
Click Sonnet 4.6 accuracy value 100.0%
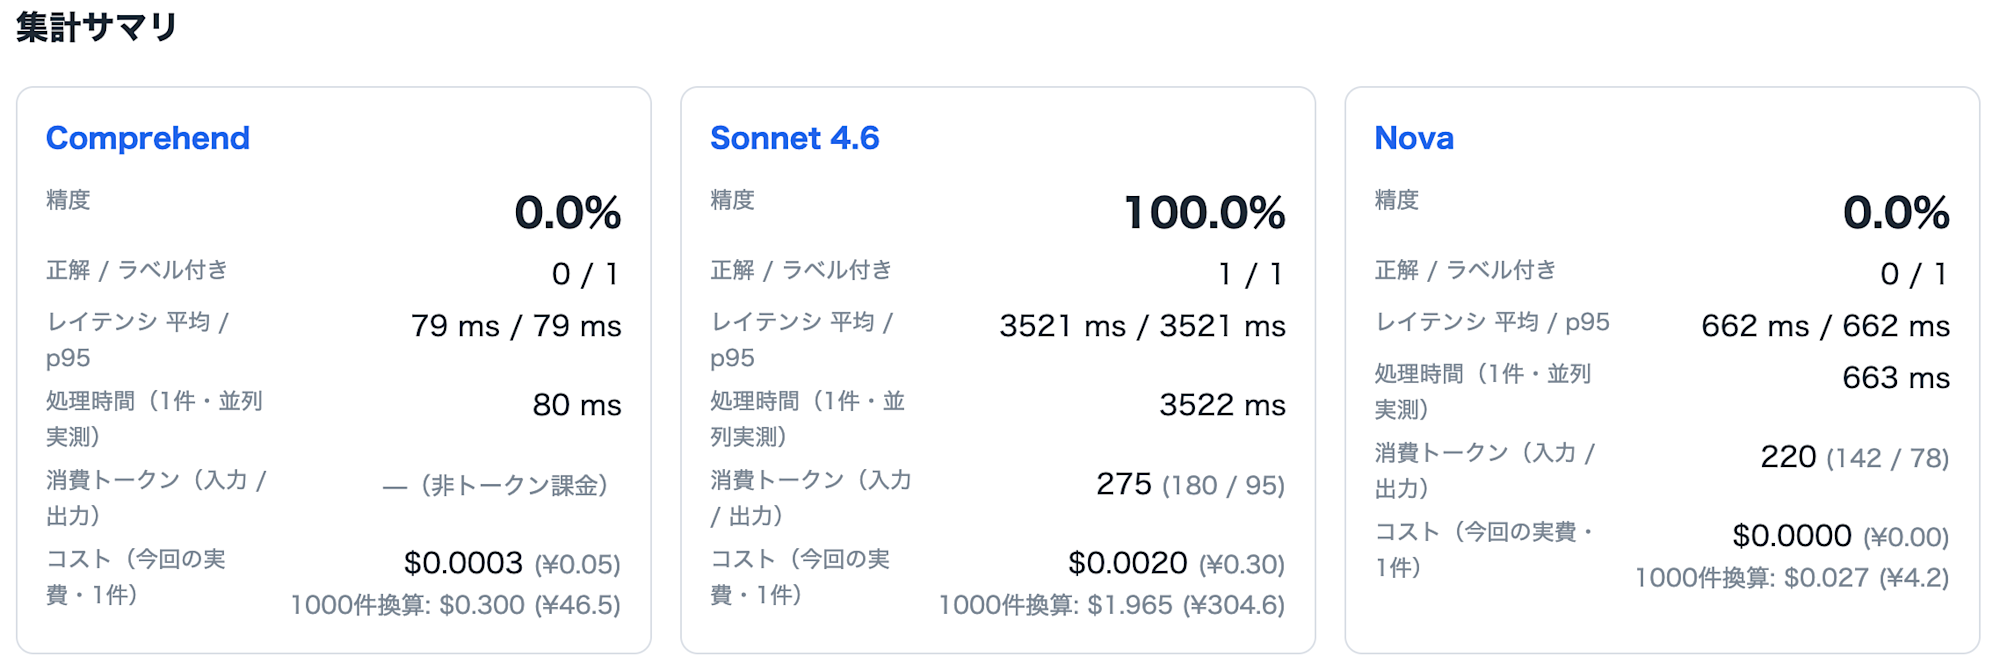tap(1205, 212)
